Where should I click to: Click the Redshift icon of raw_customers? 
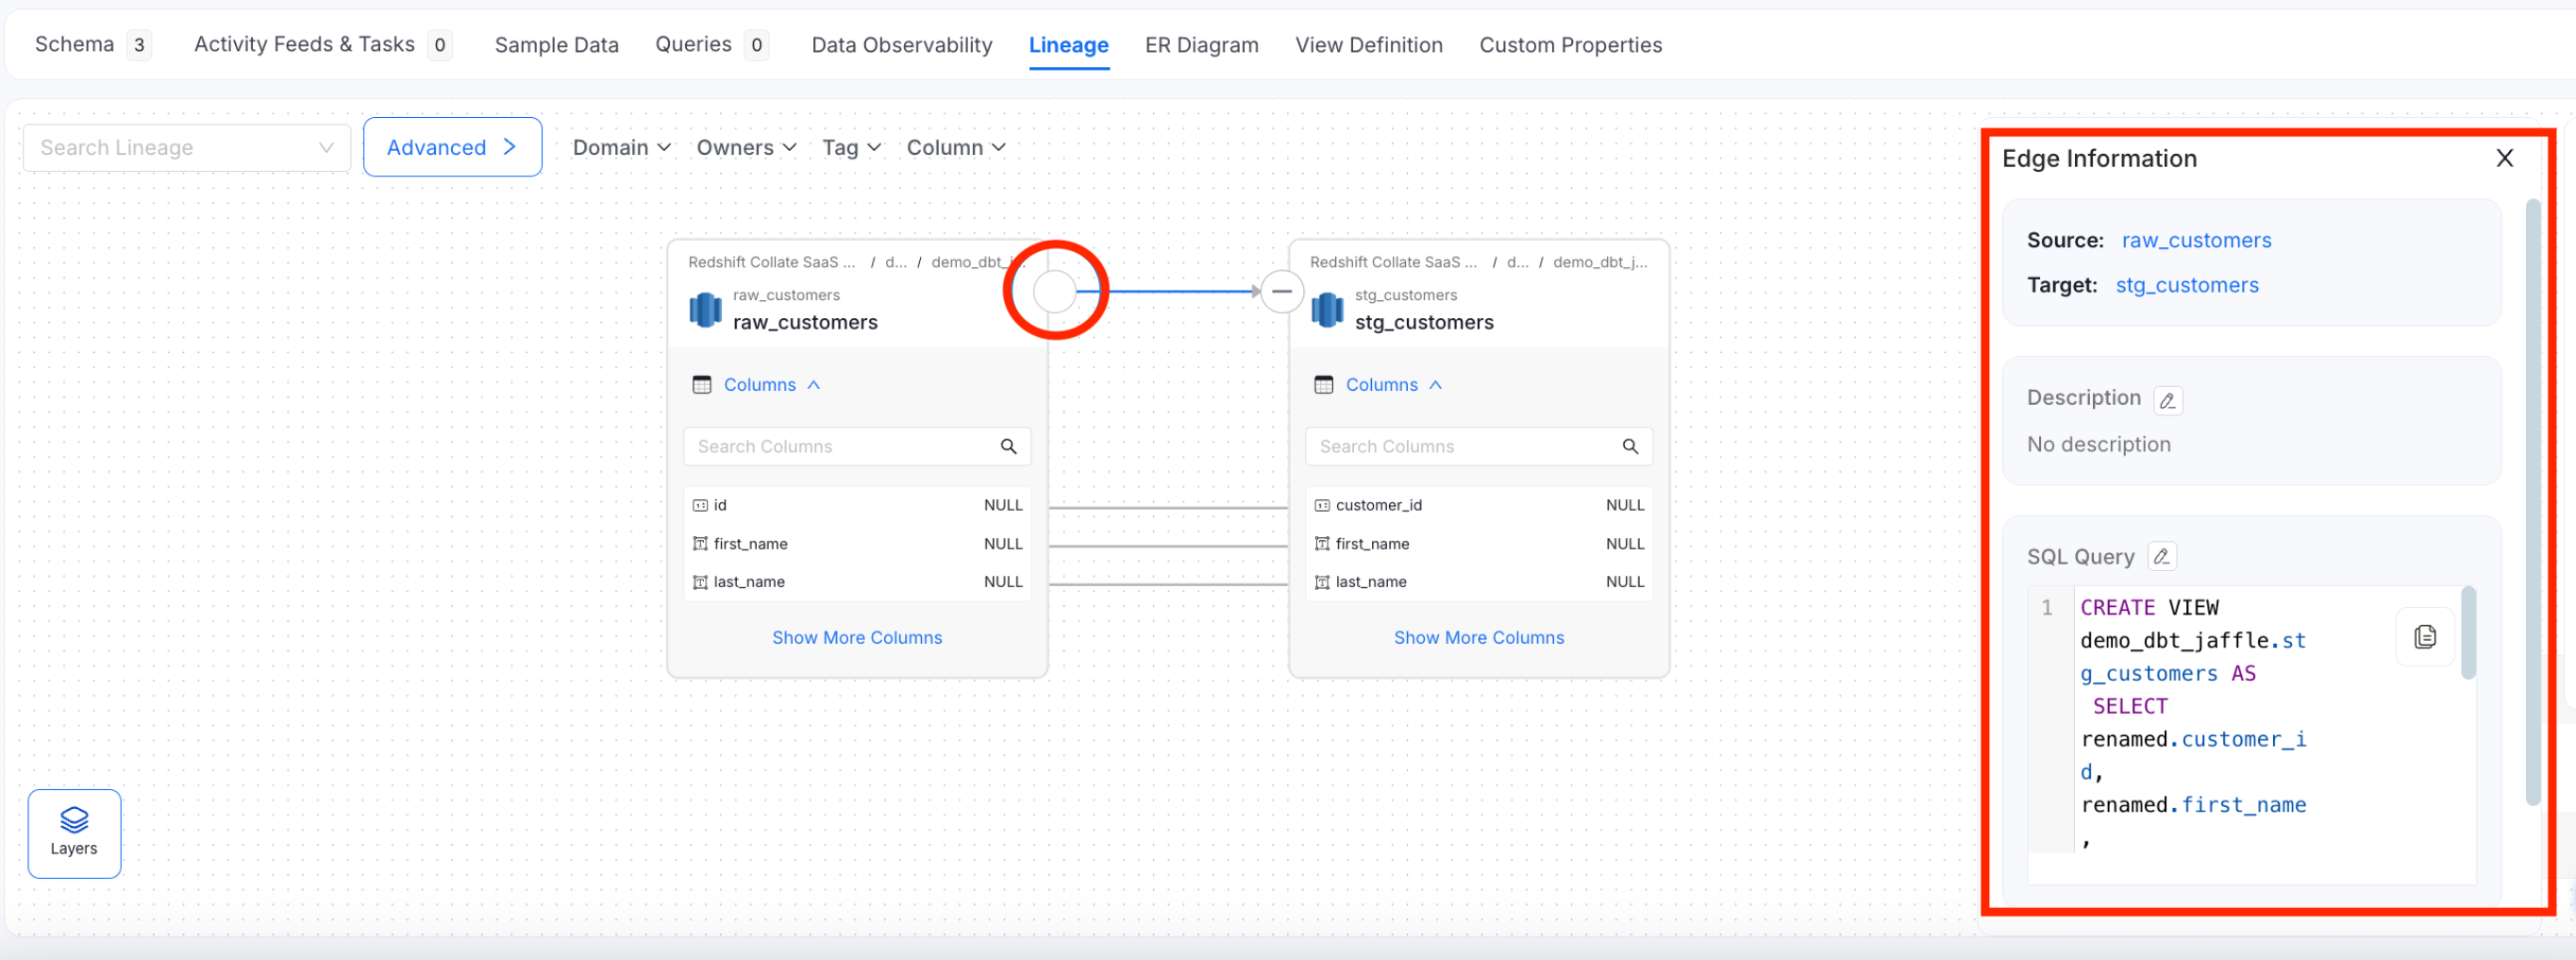(x=705, y=310)
